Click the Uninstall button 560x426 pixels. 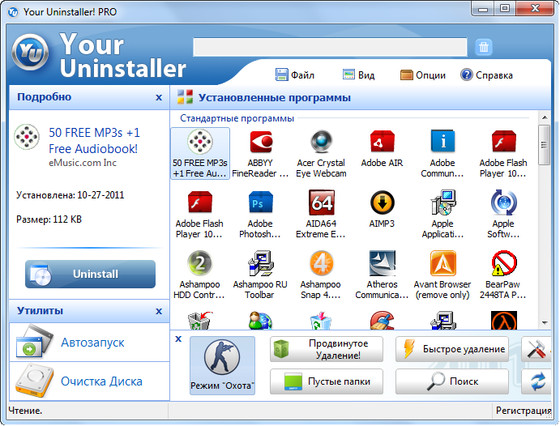pos(90,274)
